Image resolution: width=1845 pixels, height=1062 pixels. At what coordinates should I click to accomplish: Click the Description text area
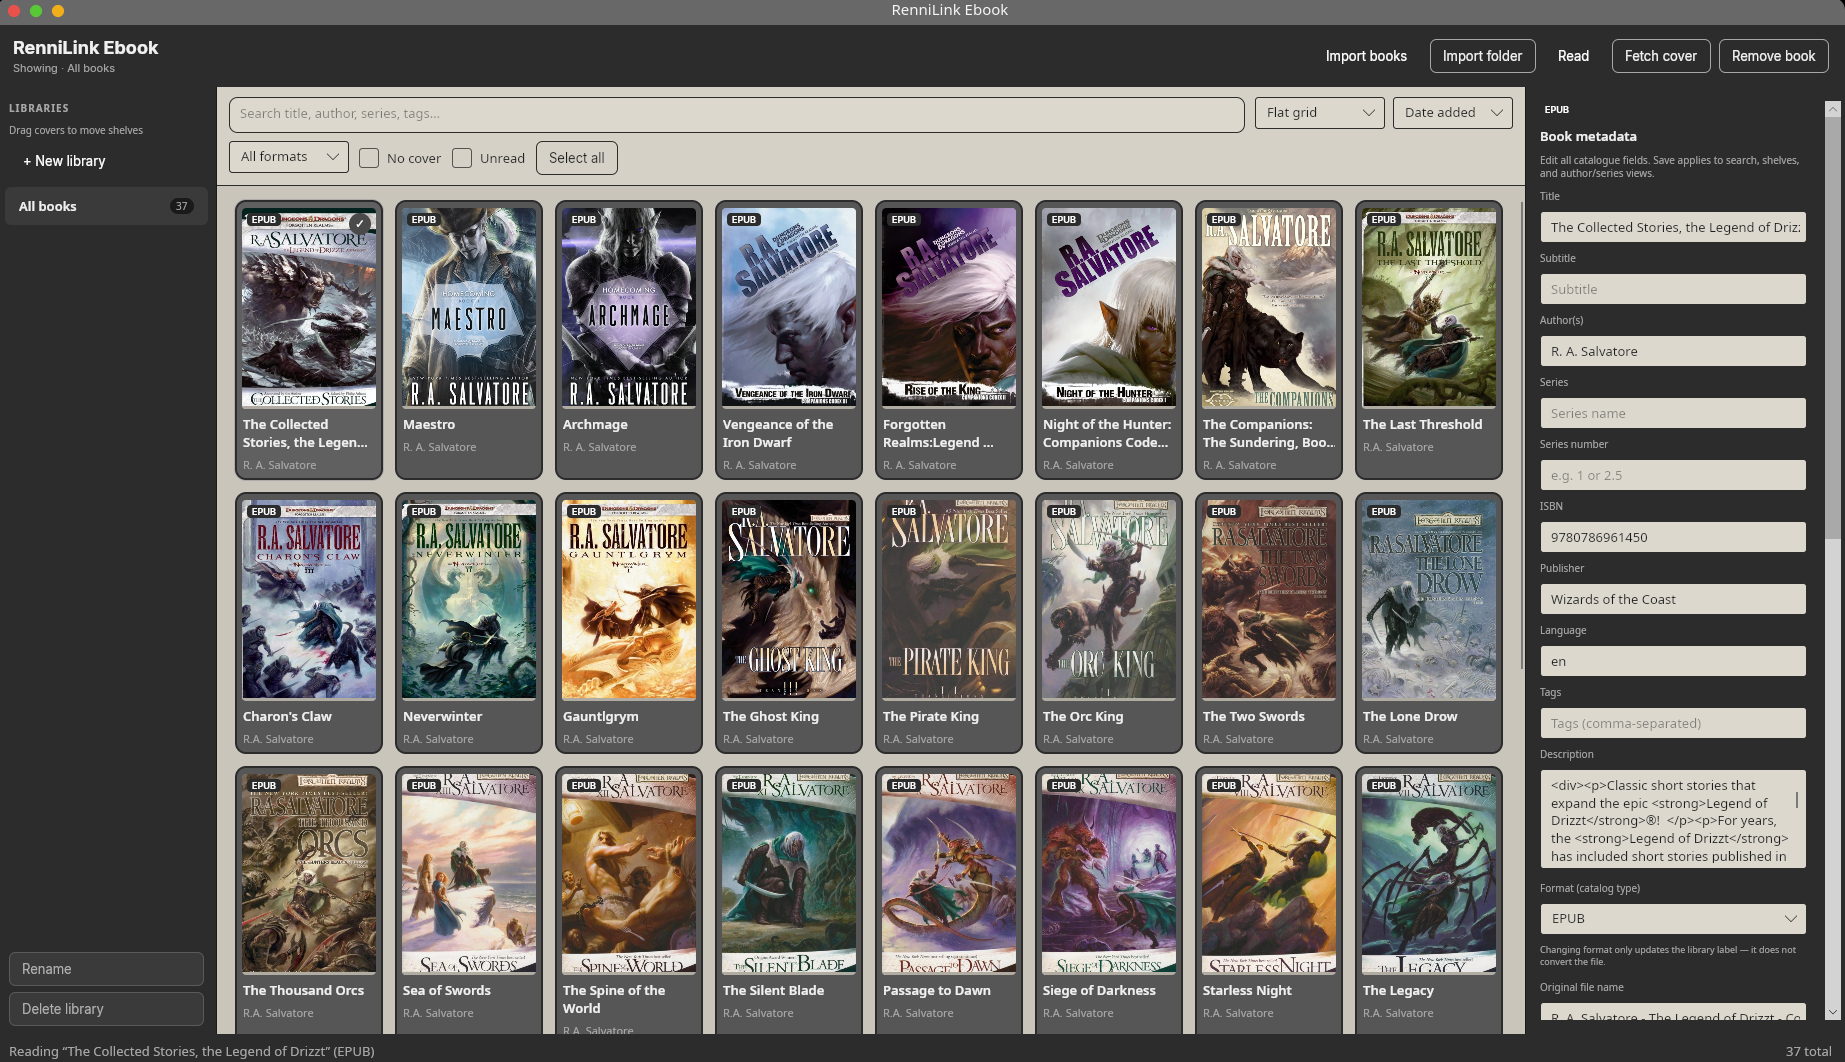pyautogui.click(x=1673, y=819)
